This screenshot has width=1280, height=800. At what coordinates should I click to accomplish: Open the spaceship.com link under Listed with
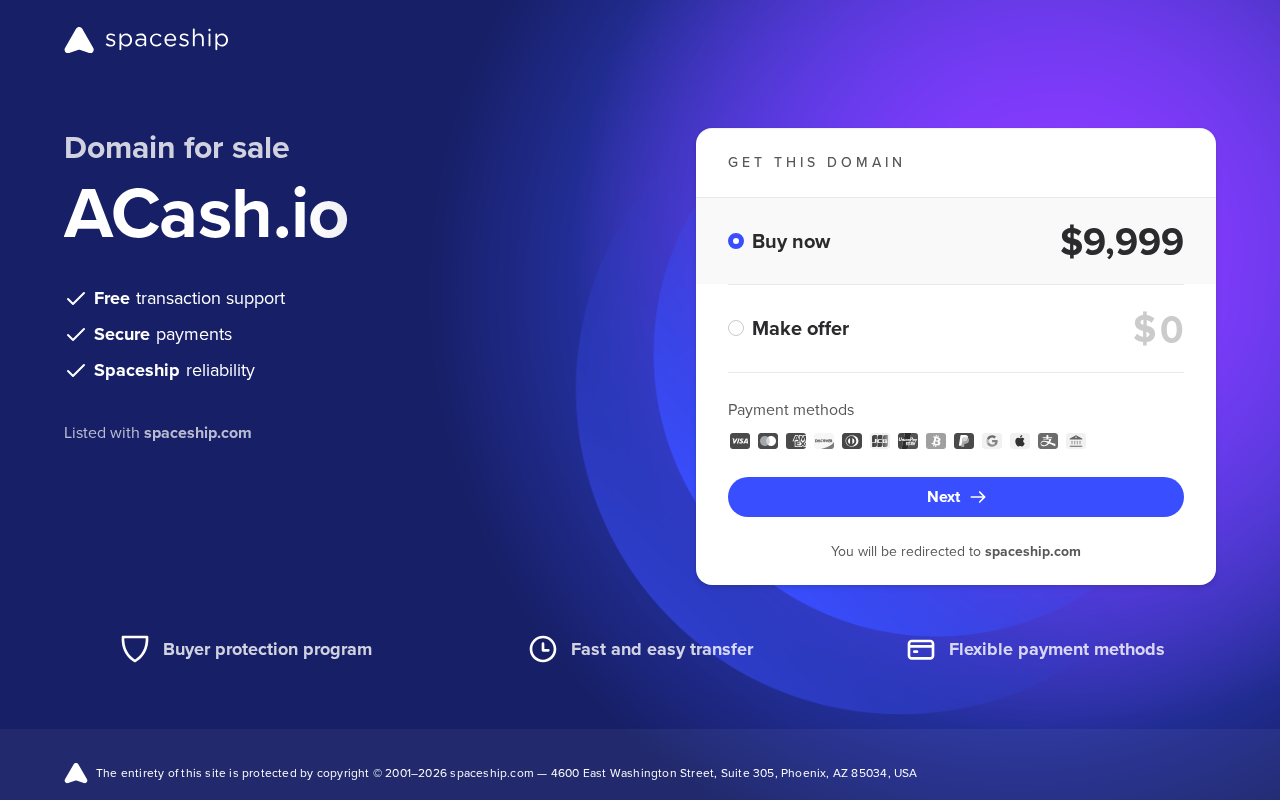coord(198,433)
